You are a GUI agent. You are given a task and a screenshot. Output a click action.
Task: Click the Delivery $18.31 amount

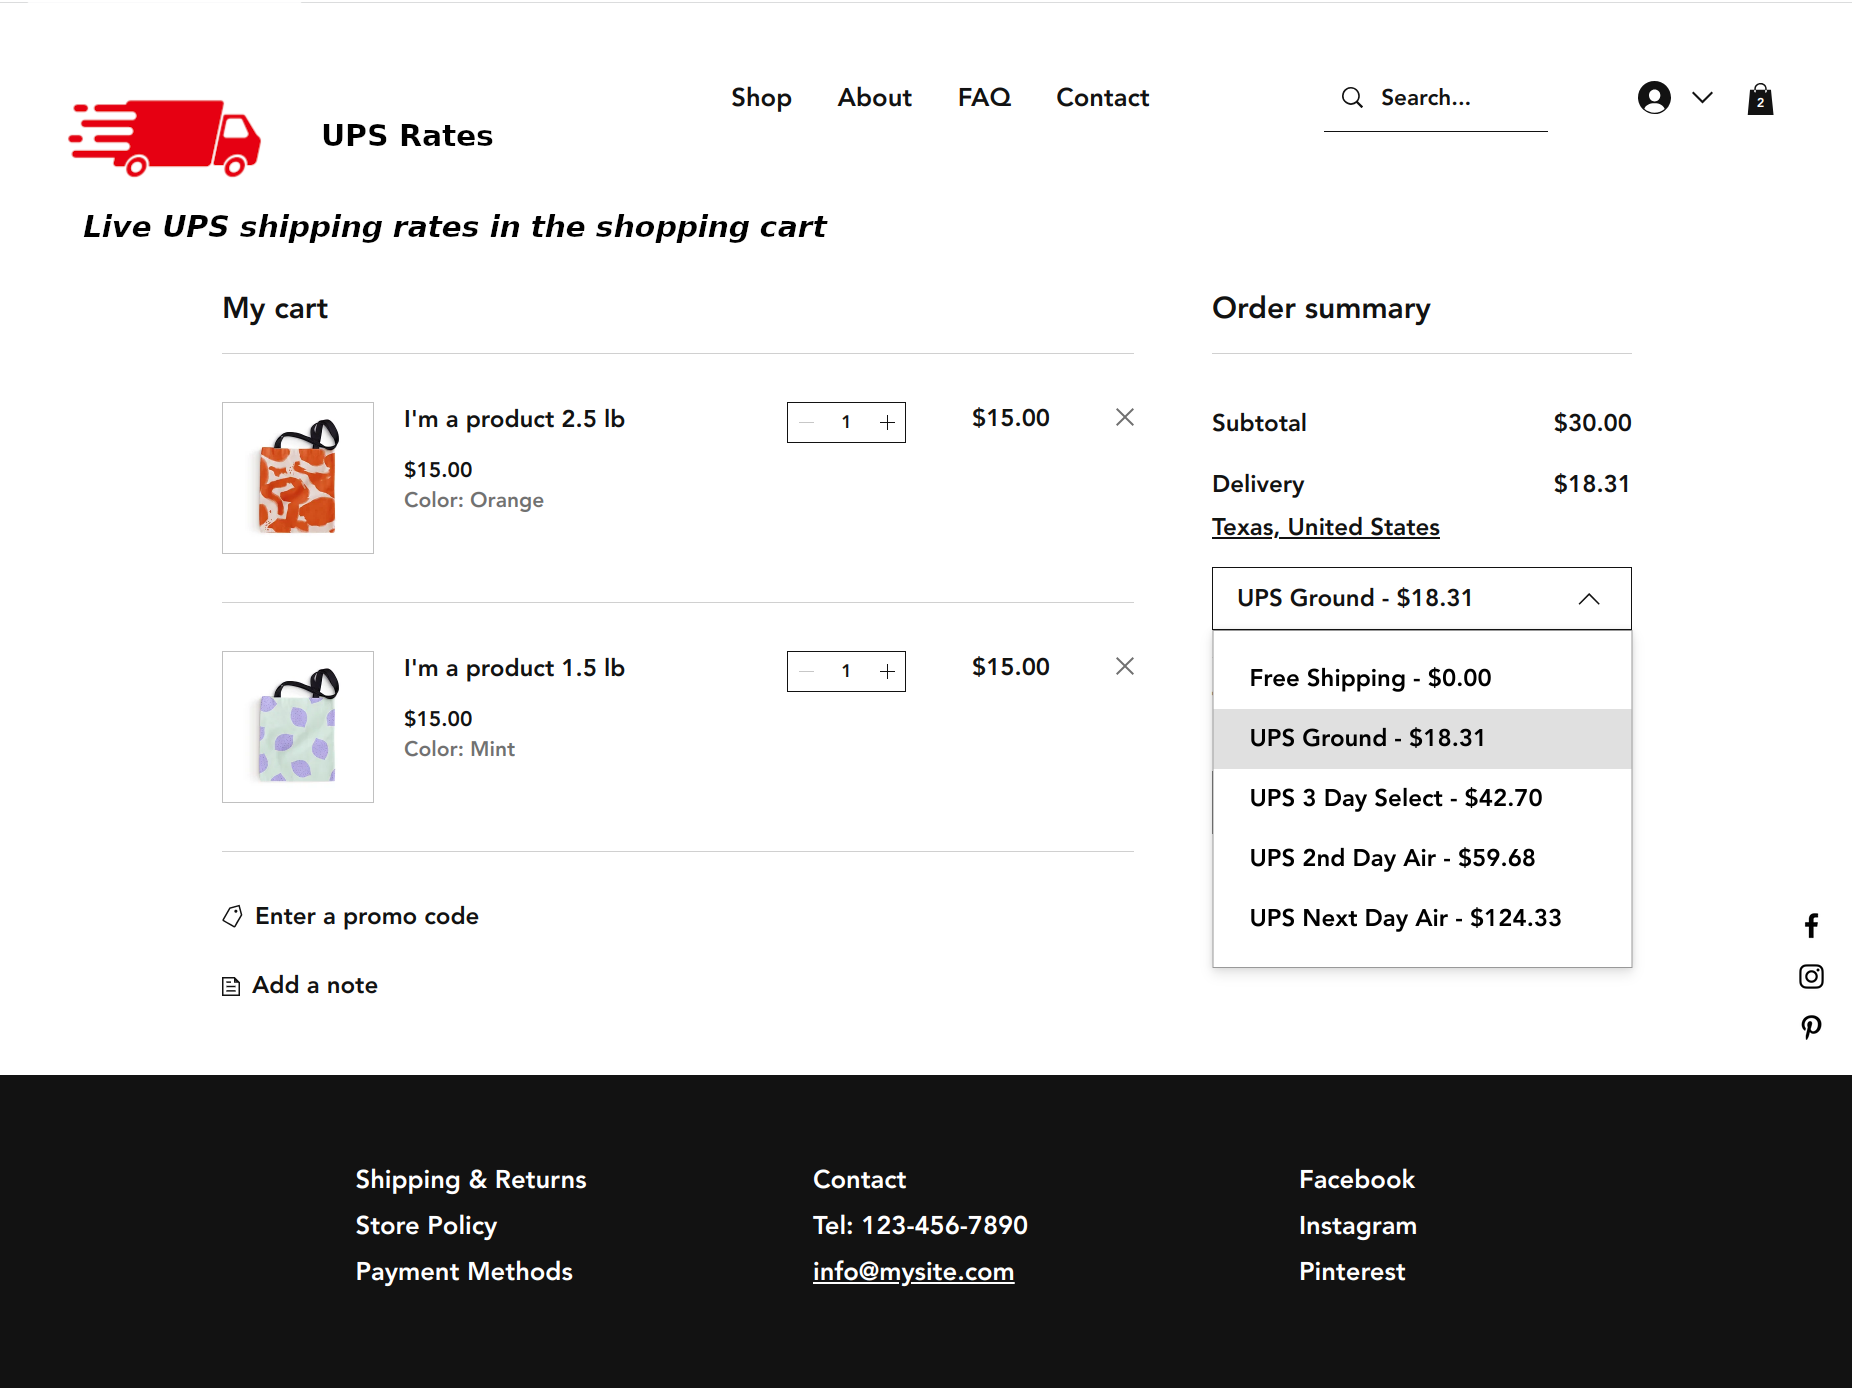click(x=1592, y=484)
